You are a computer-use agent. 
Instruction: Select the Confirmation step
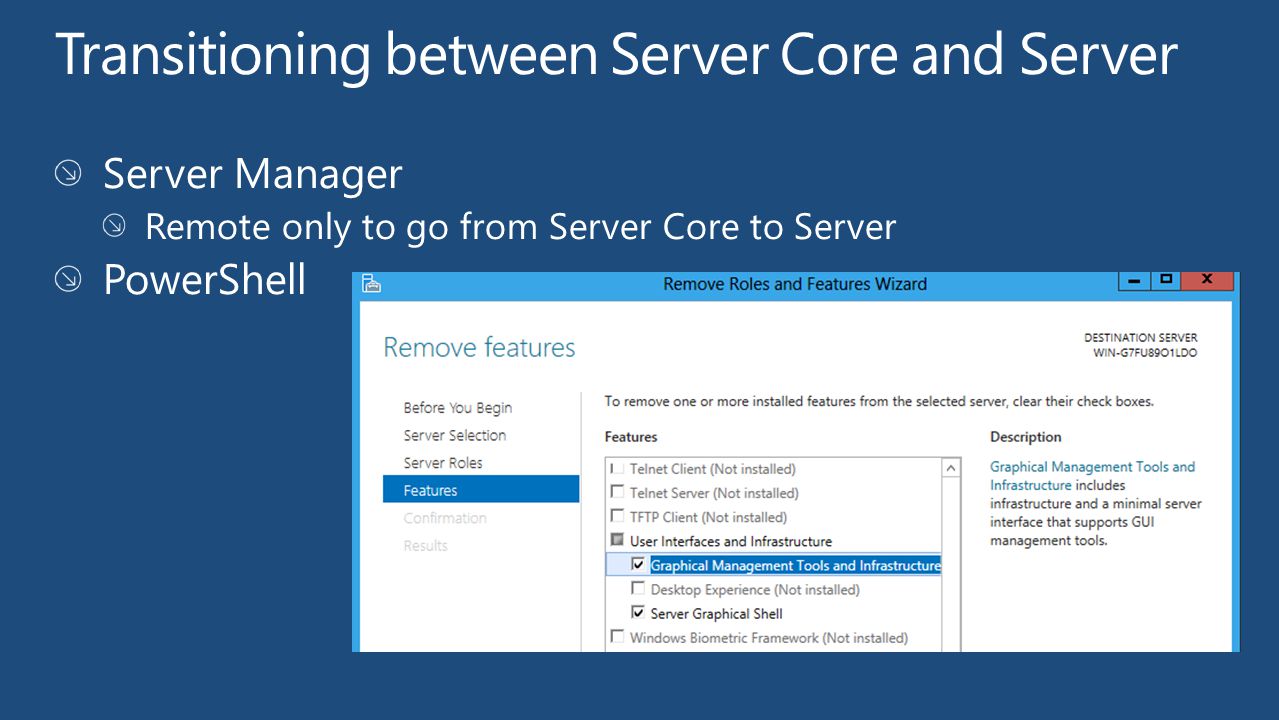445,518
